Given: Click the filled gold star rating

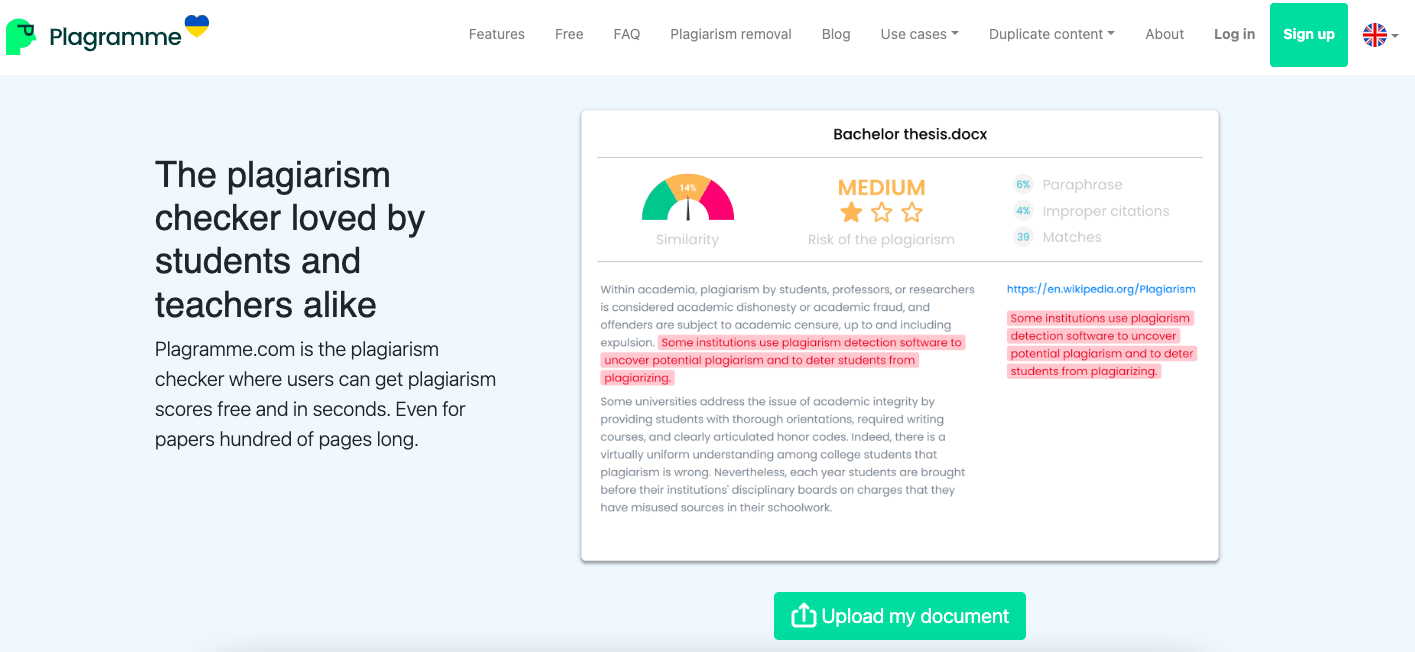Looking at the screenshot, I should 851,212.
